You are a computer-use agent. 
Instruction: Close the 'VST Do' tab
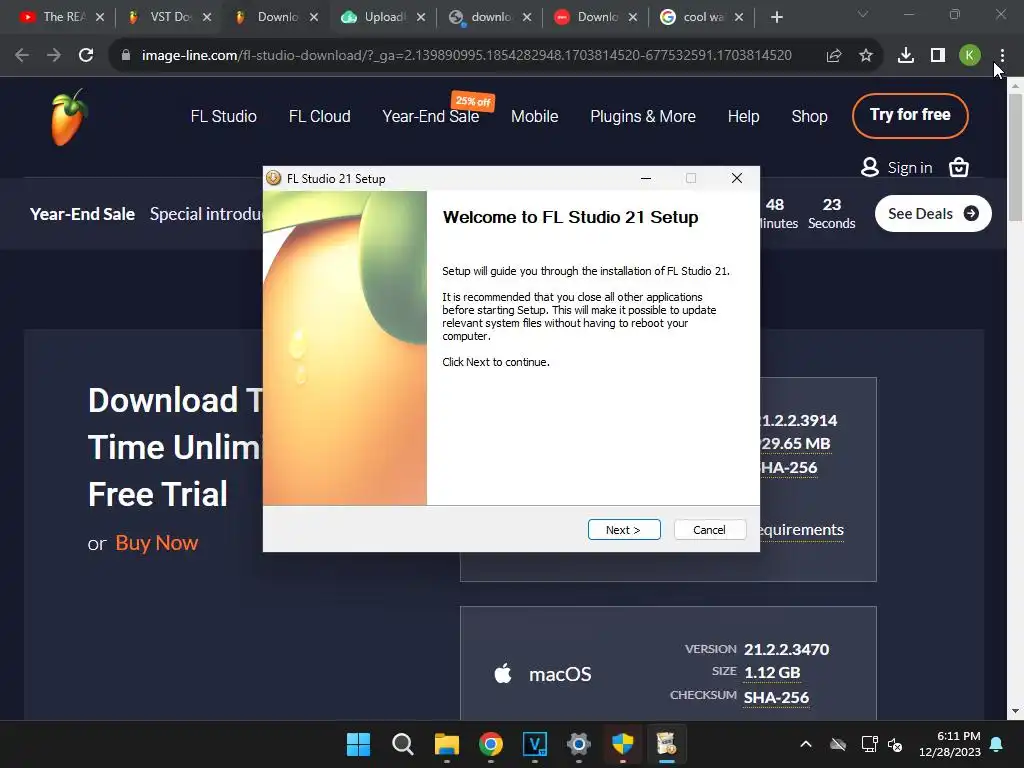(x=206, y=17)
